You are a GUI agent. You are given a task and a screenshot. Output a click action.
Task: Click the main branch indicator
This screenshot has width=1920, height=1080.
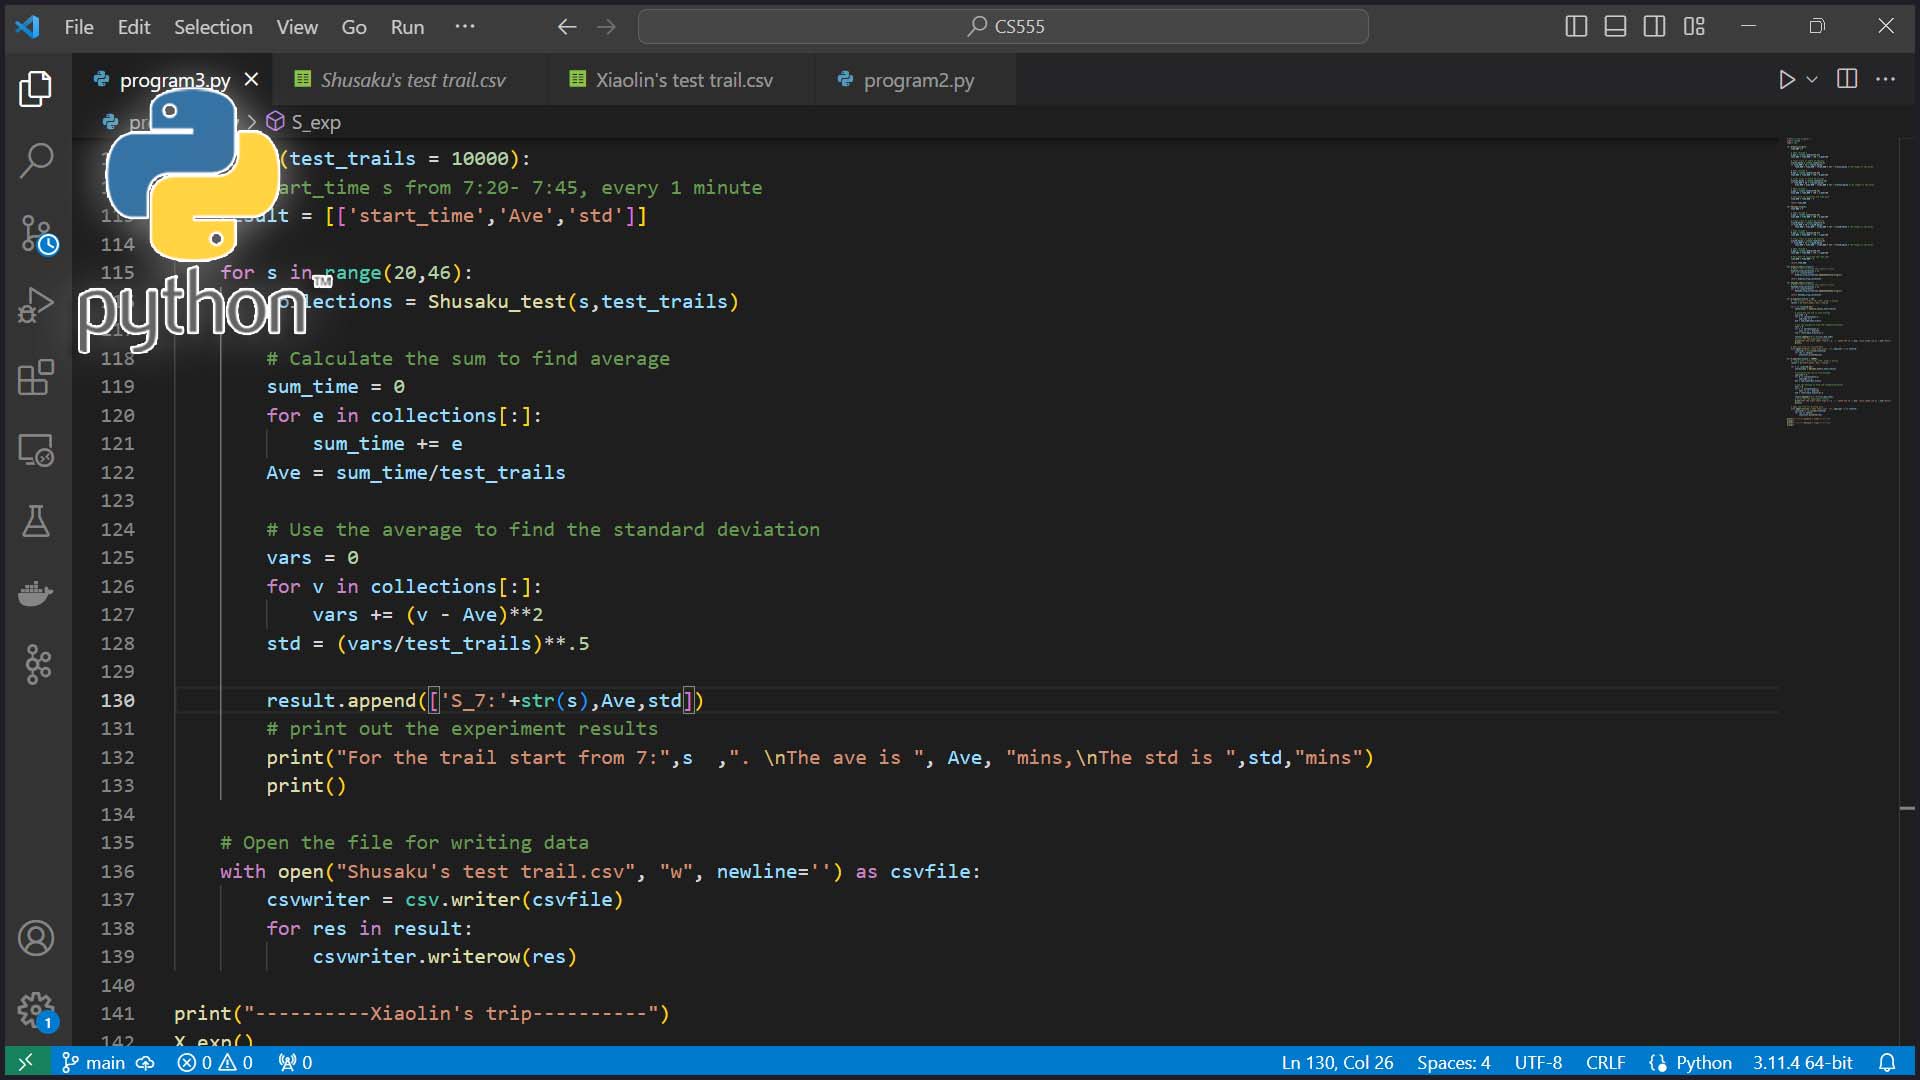pyautogui.click(x=94, y=1062)
